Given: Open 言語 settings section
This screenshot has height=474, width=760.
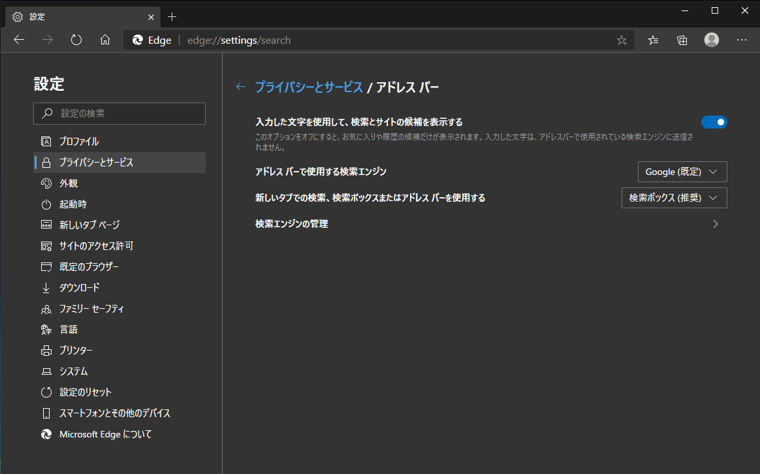Looking at the screenshot, I should [119, 330].
